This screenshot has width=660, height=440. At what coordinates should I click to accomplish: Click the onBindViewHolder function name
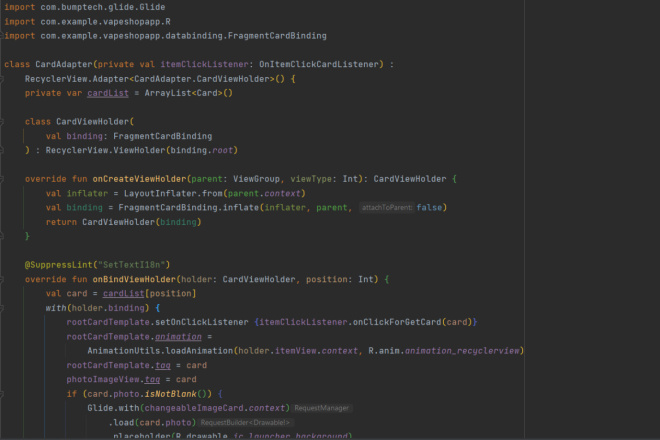pos(134,279)
